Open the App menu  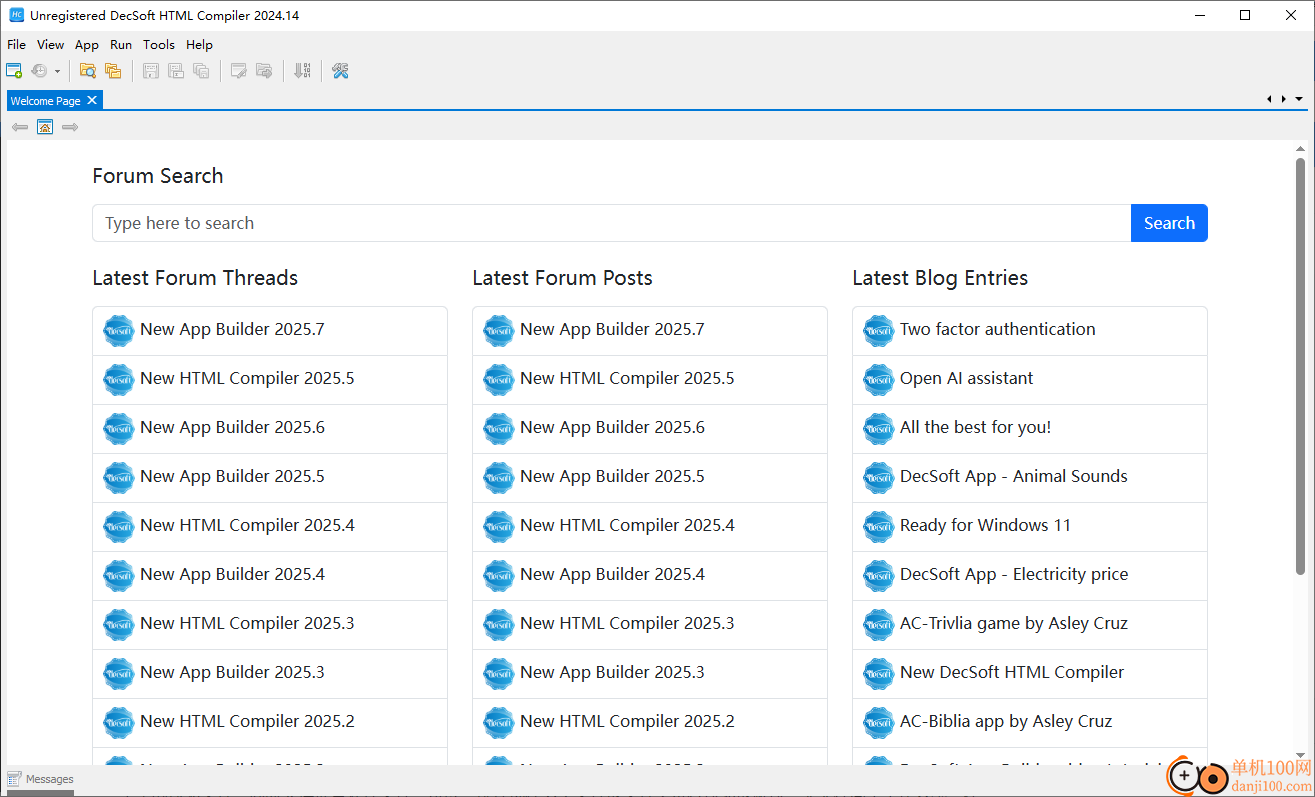87,44
